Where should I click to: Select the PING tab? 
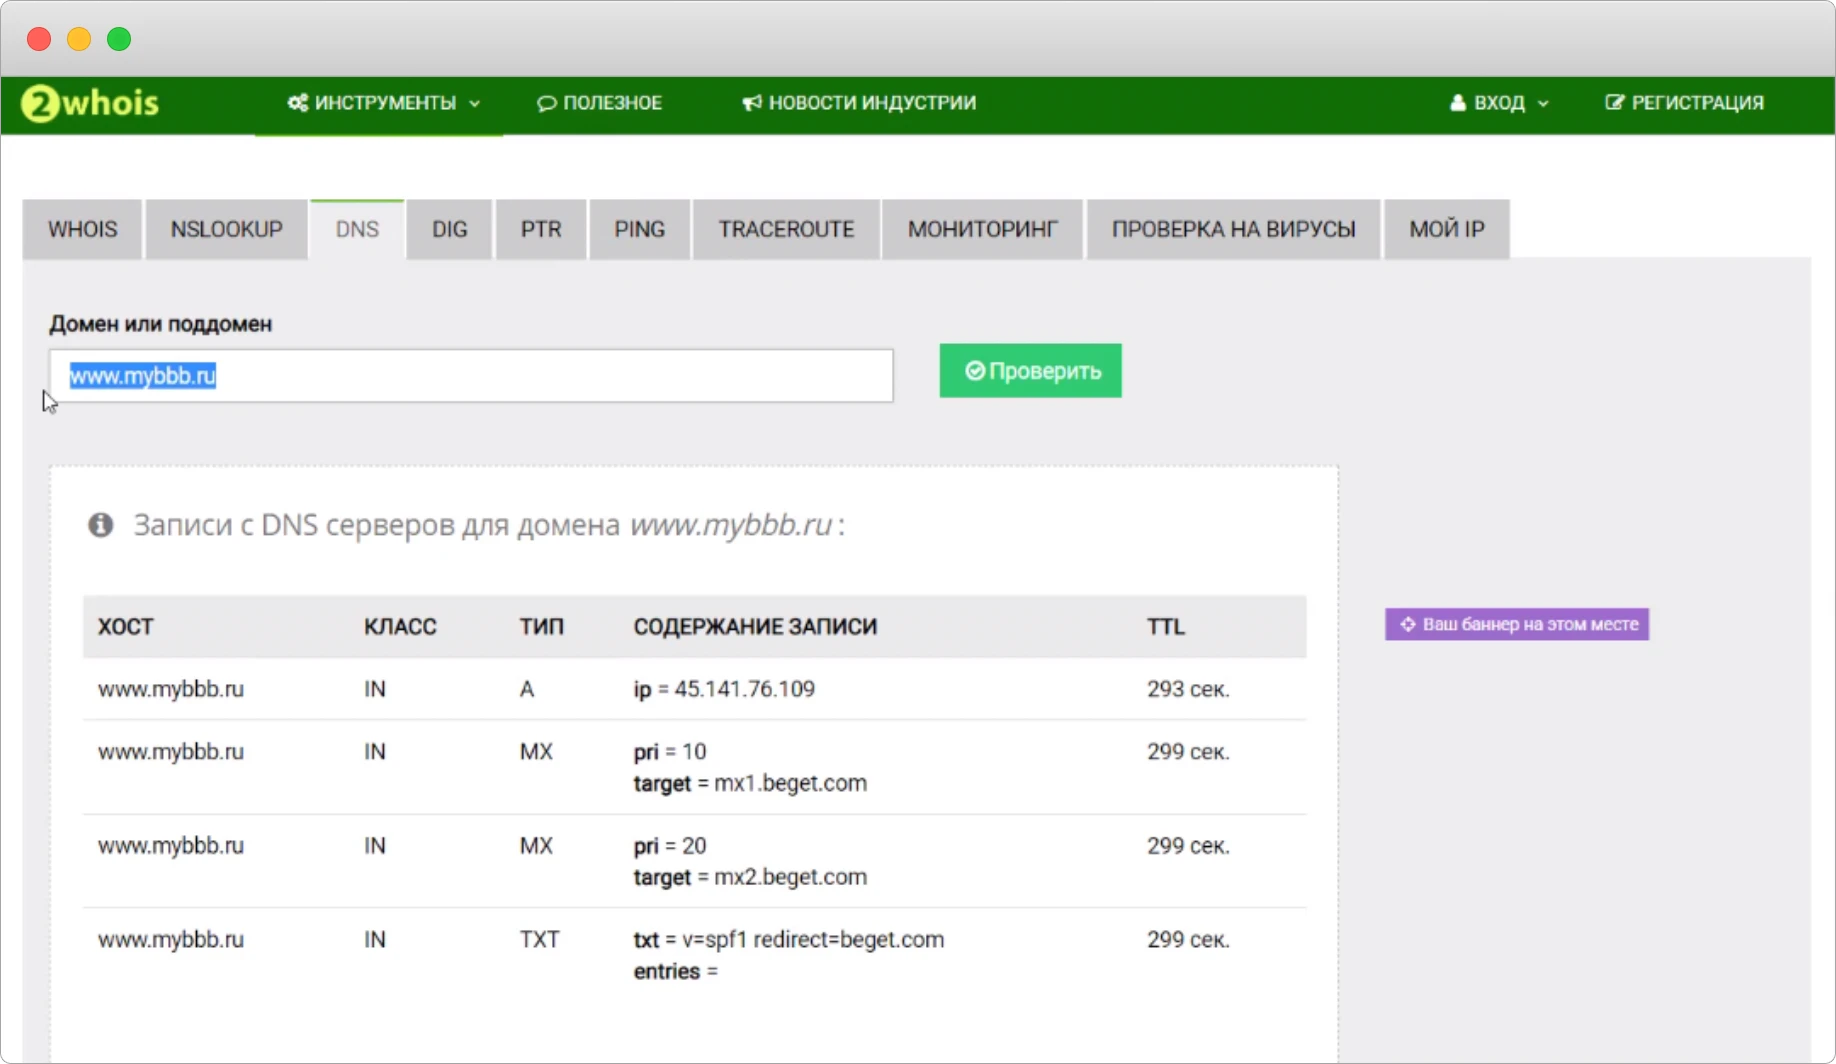click(639, 229)
